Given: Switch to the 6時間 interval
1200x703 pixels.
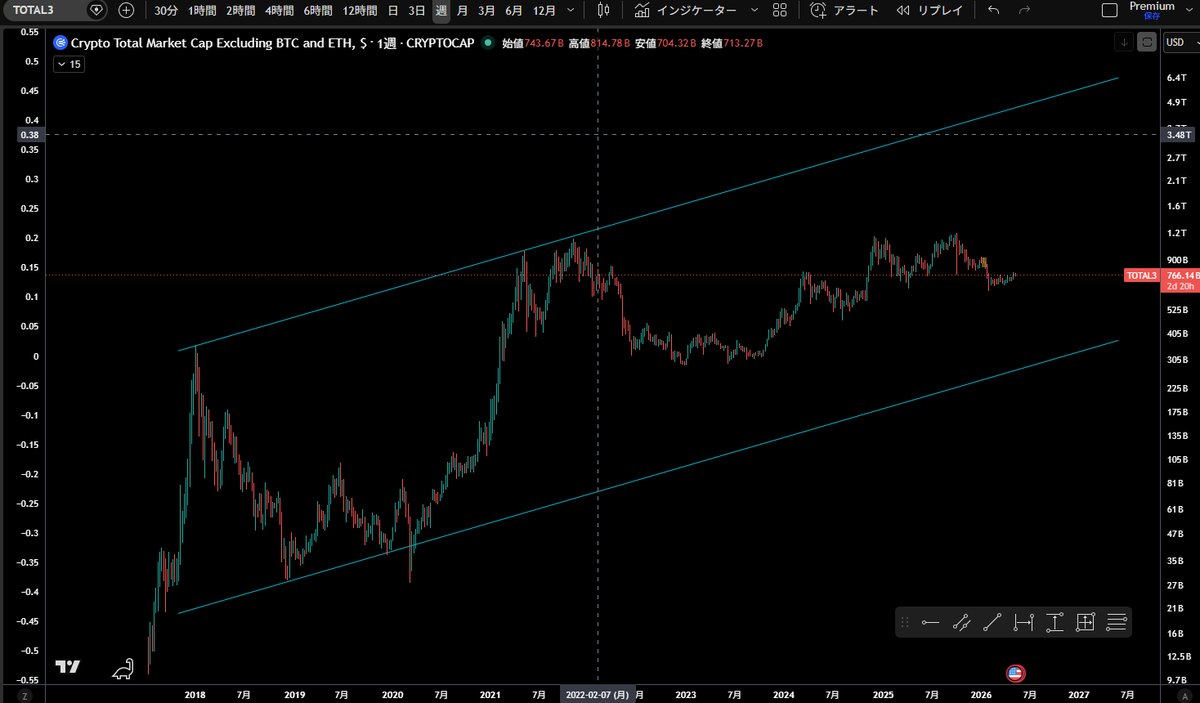Looking at the screenshot, I should click(x=318, y=10).
